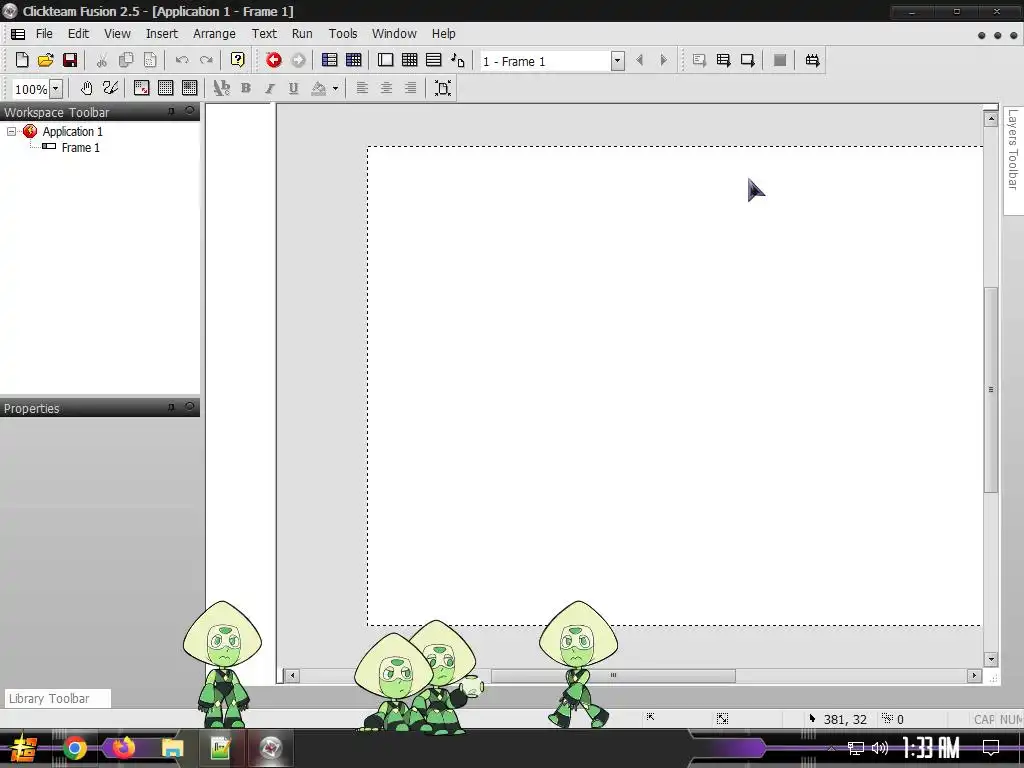Run Frame from the toolbar

(747, 61)
